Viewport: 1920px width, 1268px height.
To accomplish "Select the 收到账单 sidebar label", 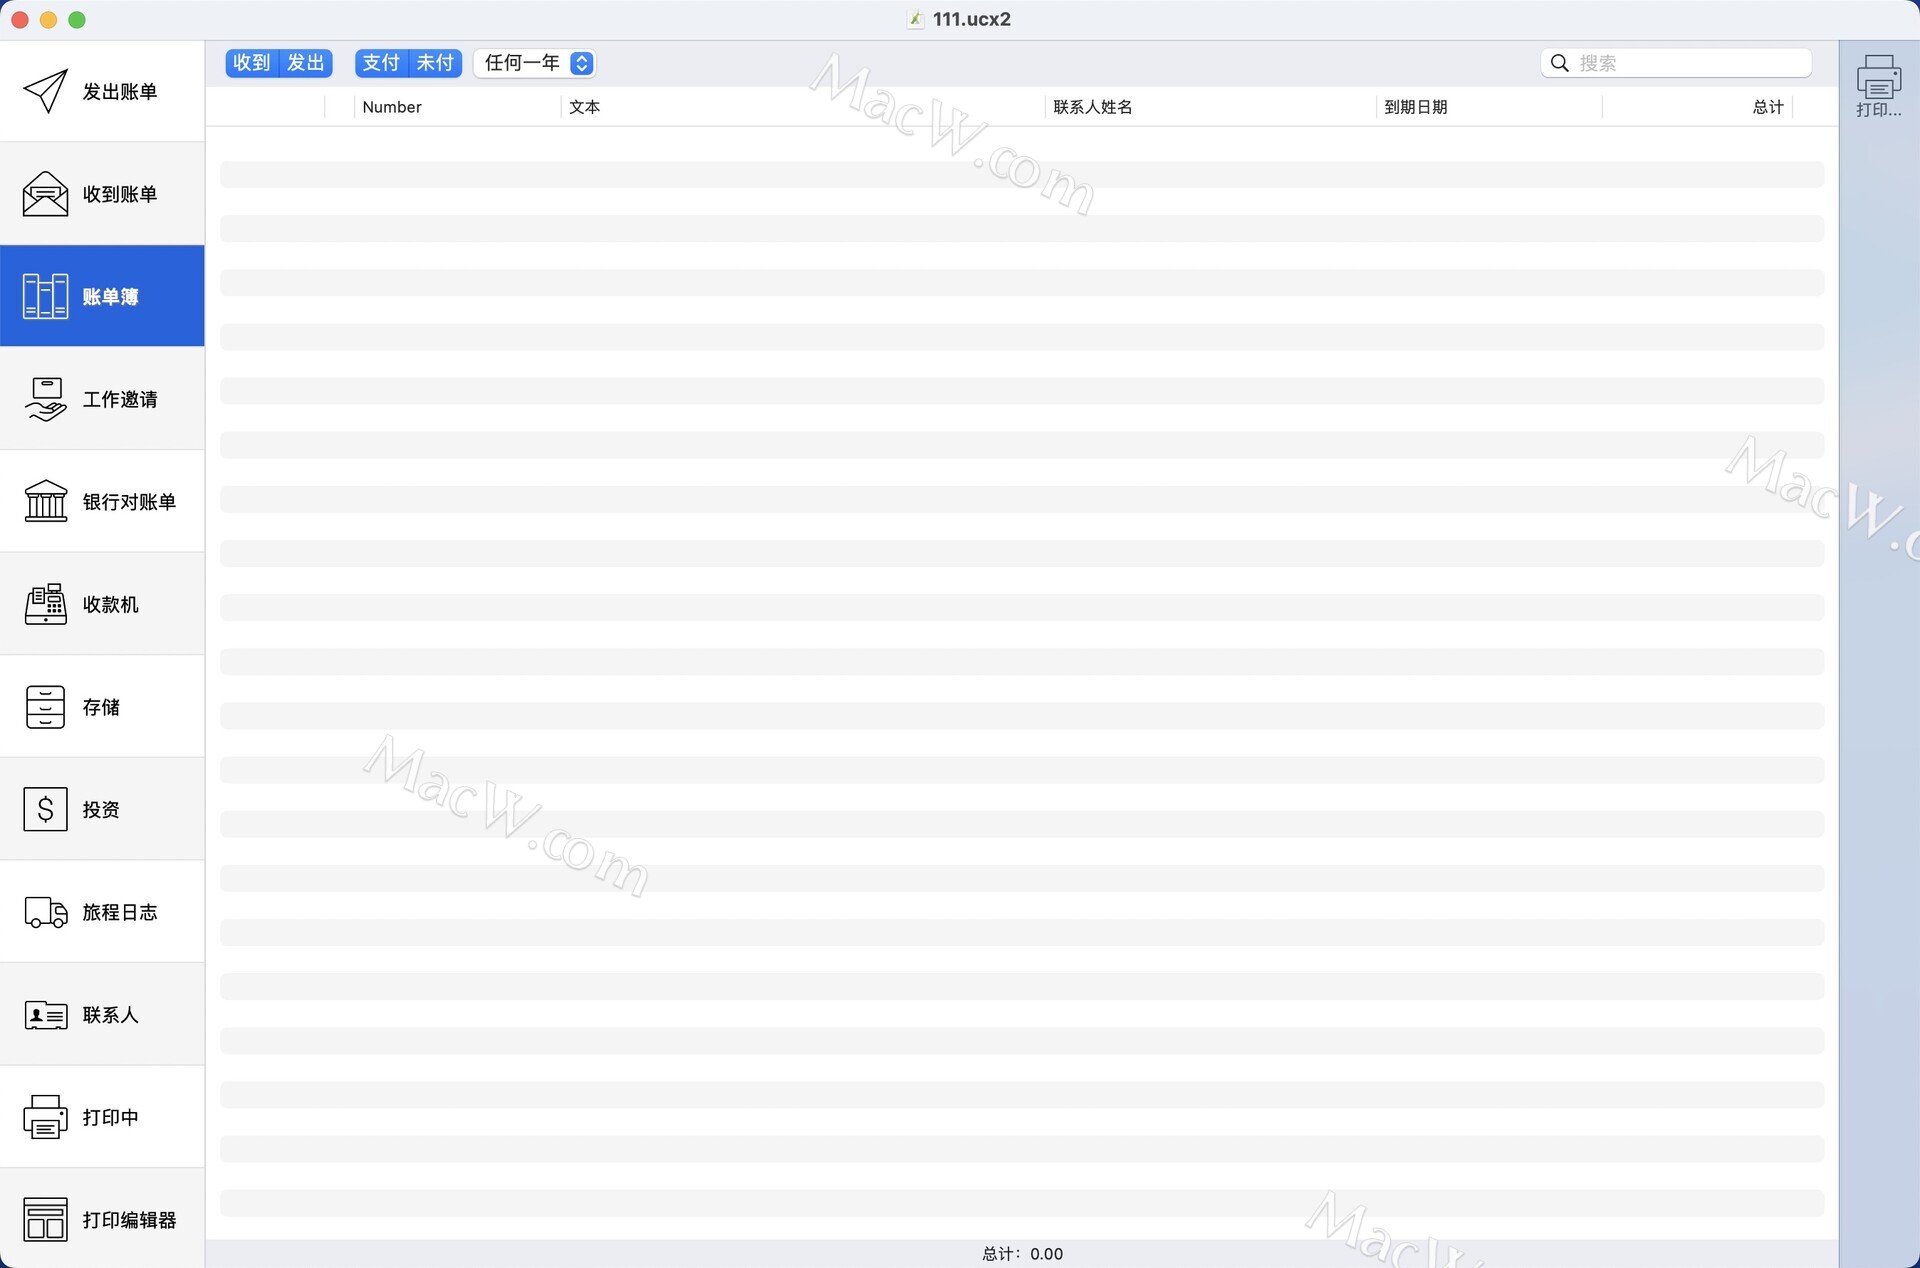I will [120, 194].
